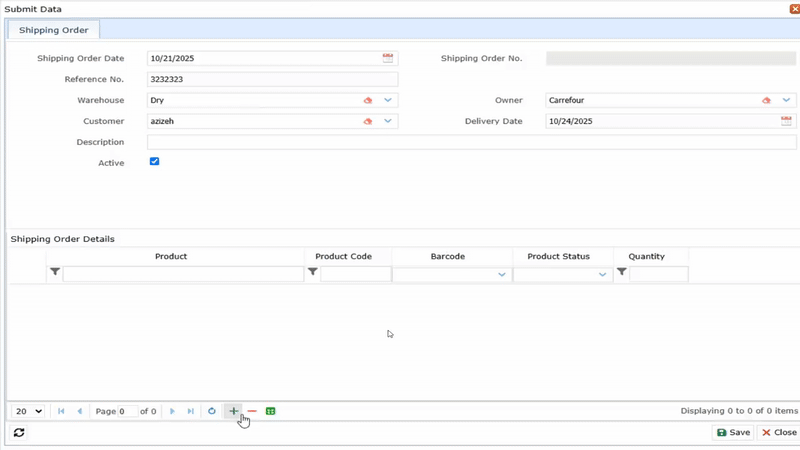Screen dimensions: 800x450
Task: Open the page size selector showing 20
Action: pos(28,411)
